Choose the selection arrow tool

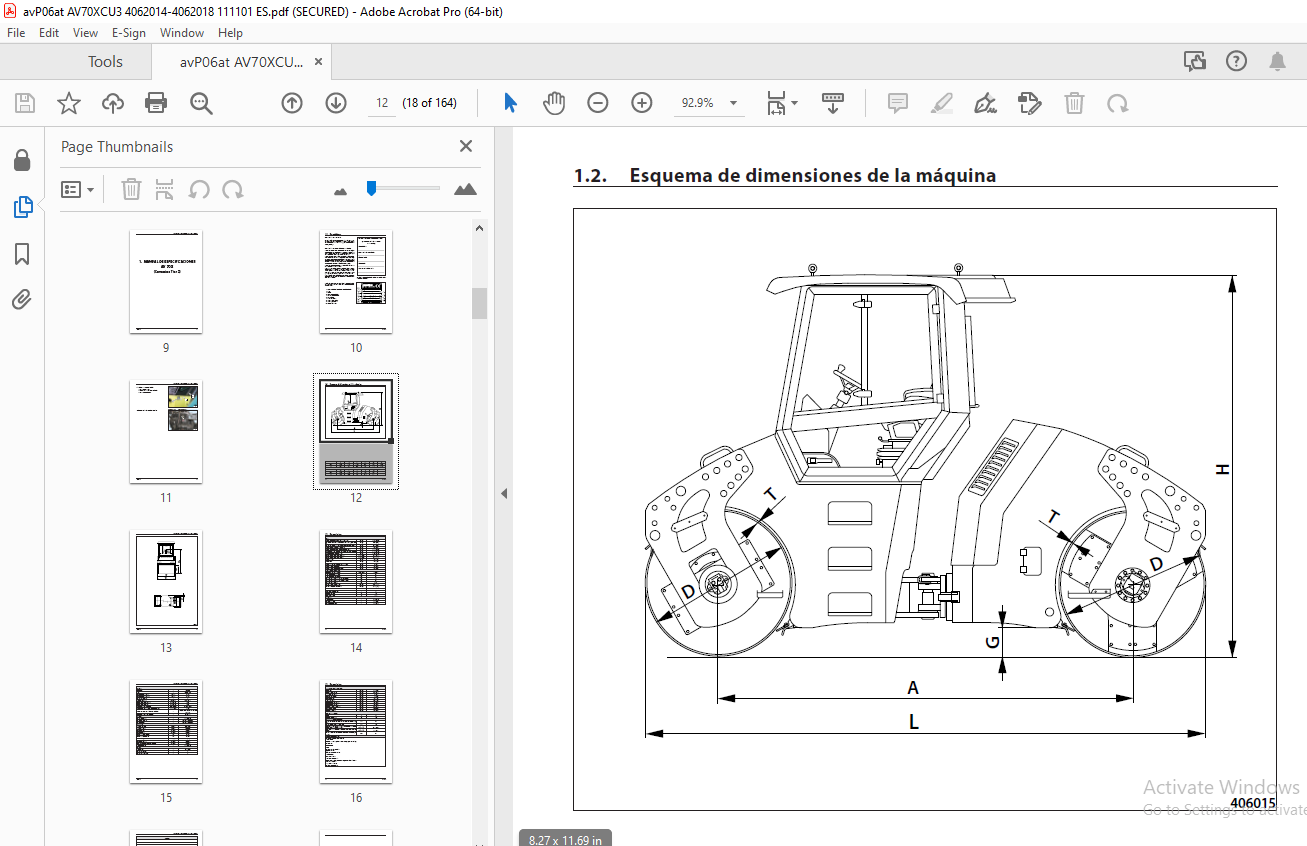pos(511,102)
